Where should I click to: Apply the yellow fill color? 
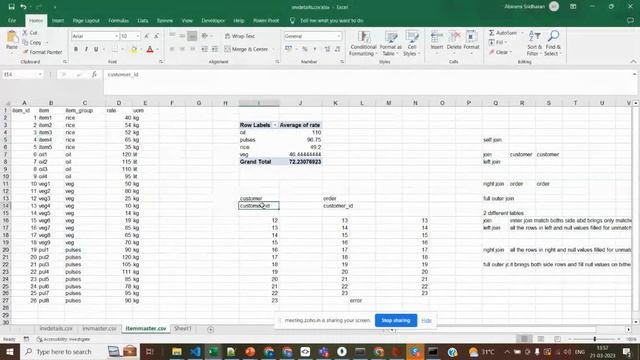coord(133,50)
